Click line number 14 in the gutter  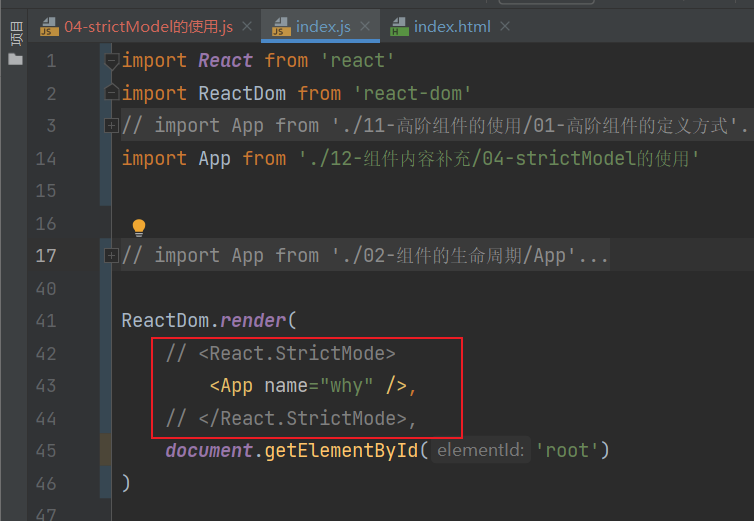click(46, 159)
